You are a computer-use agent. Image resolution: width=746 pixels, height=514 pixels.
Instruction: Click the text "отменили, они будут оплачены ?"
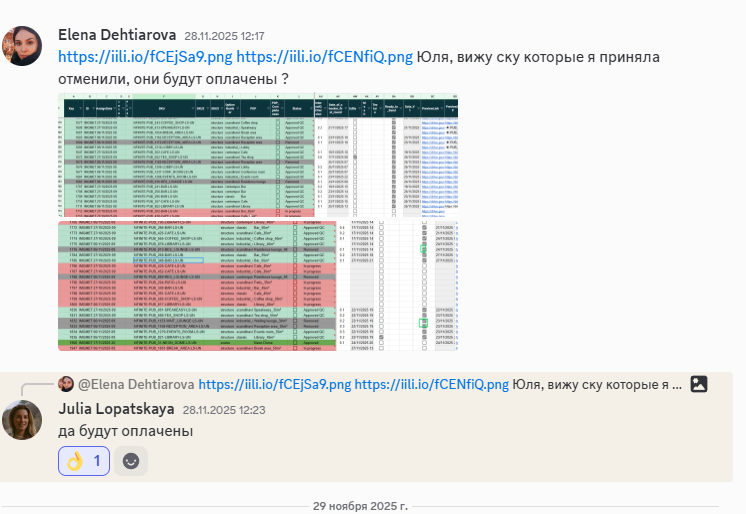173,79
